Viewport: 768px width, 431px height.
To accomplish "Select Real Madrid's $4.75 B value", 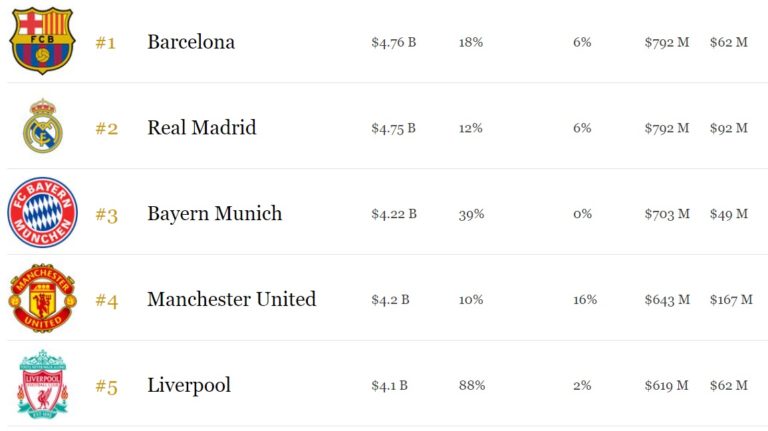I will (393, 128).
